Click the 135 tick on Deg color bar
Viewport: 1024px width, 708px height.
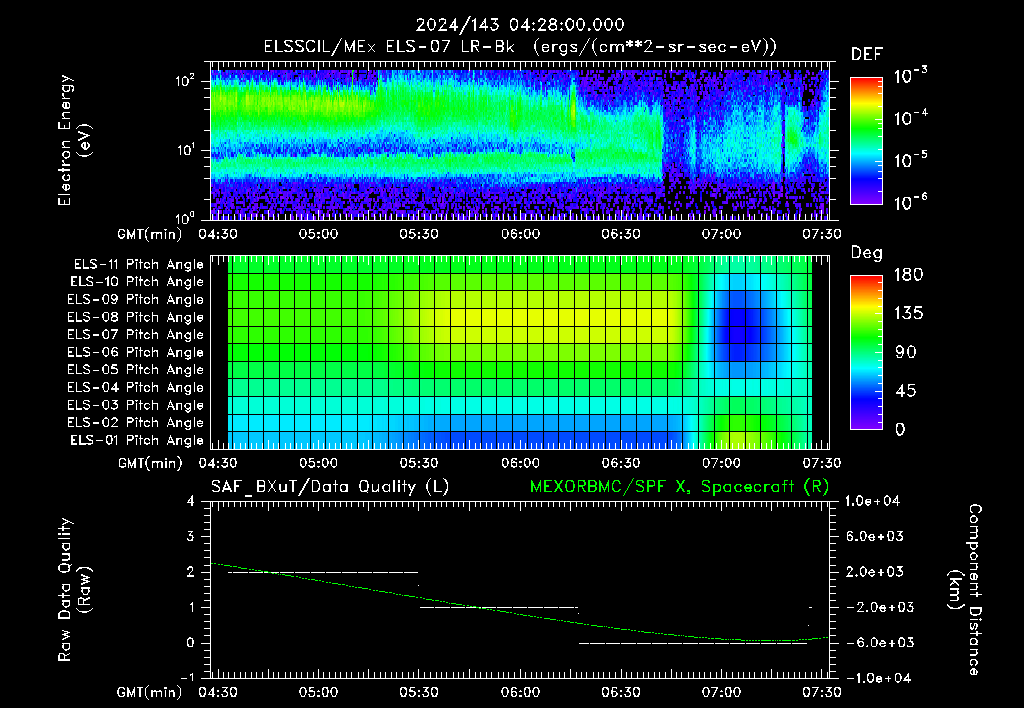pos(908,314)
